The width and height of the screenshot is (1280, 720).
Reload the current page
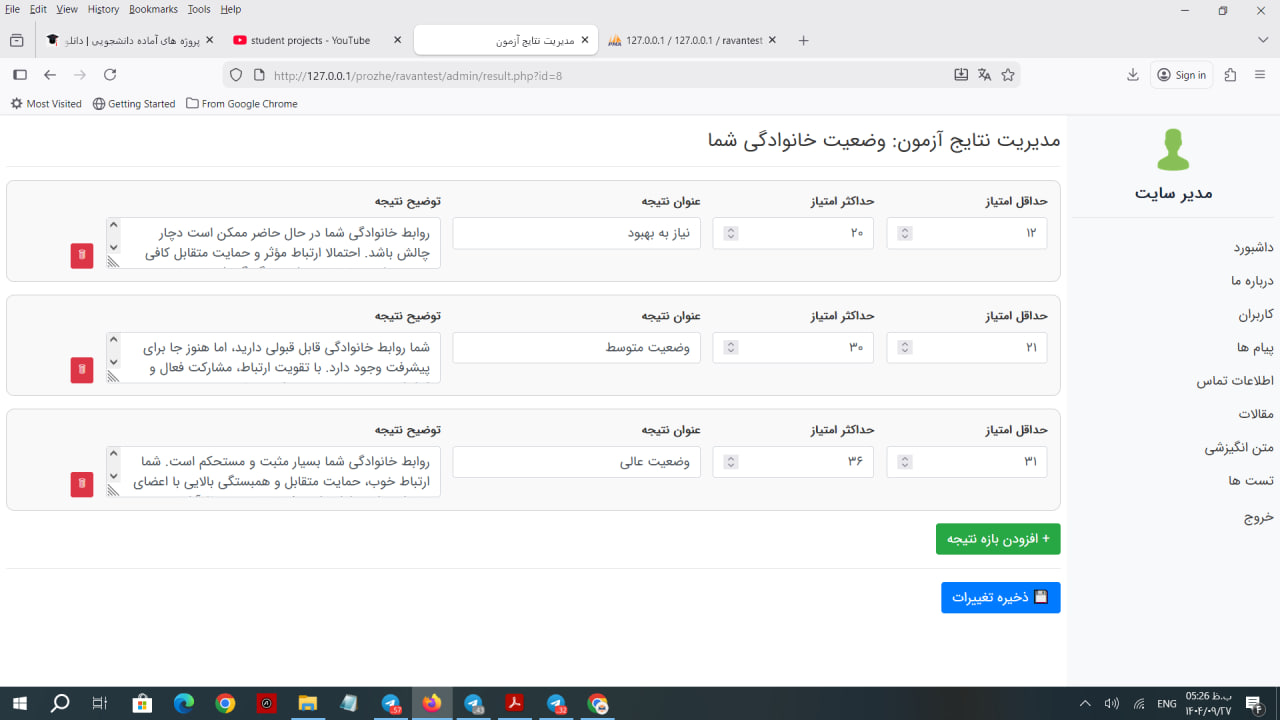pos(110,75)
